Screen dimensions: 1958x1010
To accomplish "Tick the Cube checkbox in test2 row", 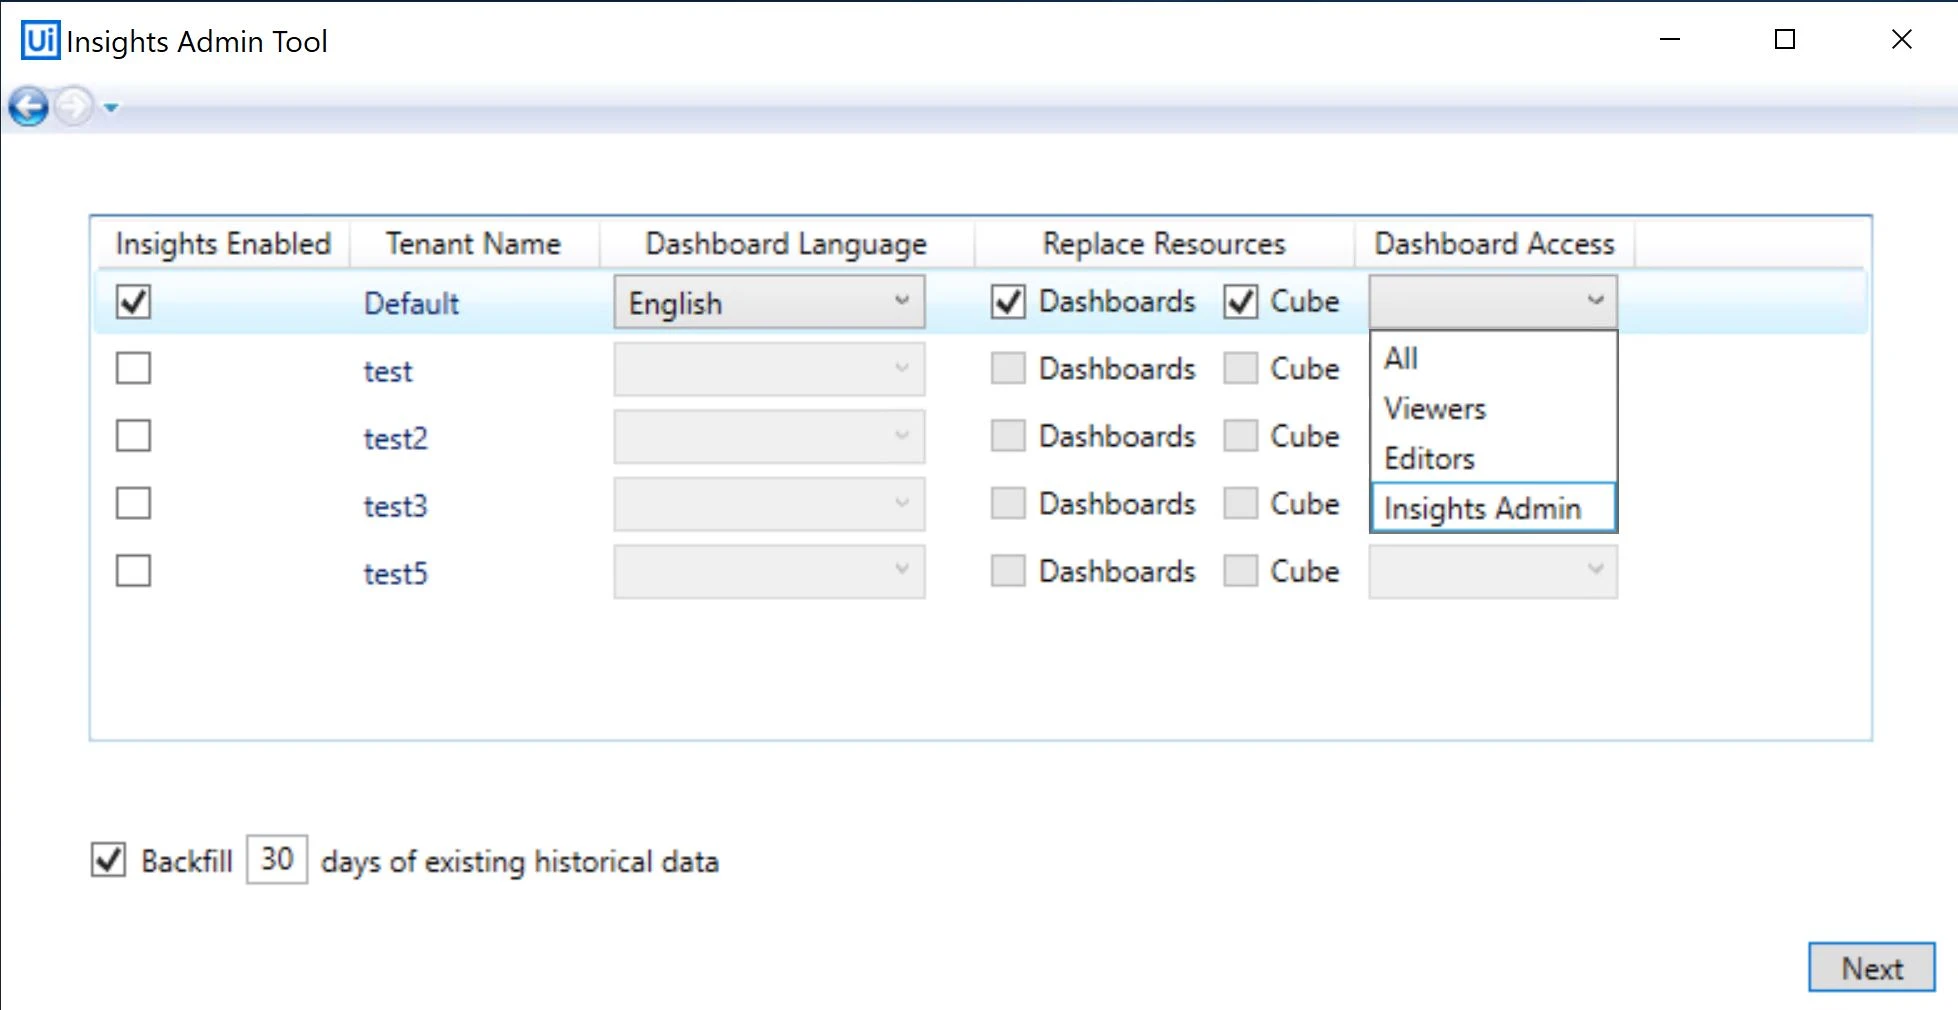I will pos(1241,436).
